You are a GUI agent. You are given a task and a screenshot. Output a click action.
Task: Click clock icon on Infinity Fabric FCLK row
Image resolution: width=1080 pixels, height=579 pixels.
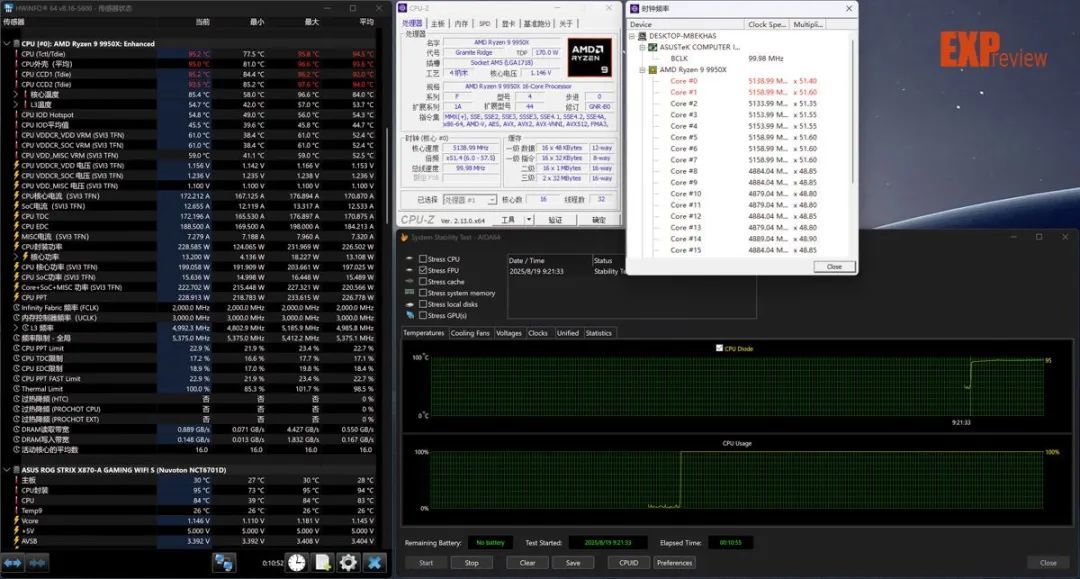coord(17,308)
